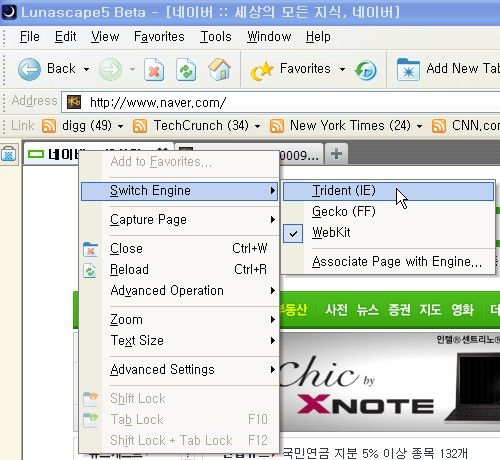500x460 pixels.
Task: Click Add New Tab folder icon
Action: coord(408,69)
